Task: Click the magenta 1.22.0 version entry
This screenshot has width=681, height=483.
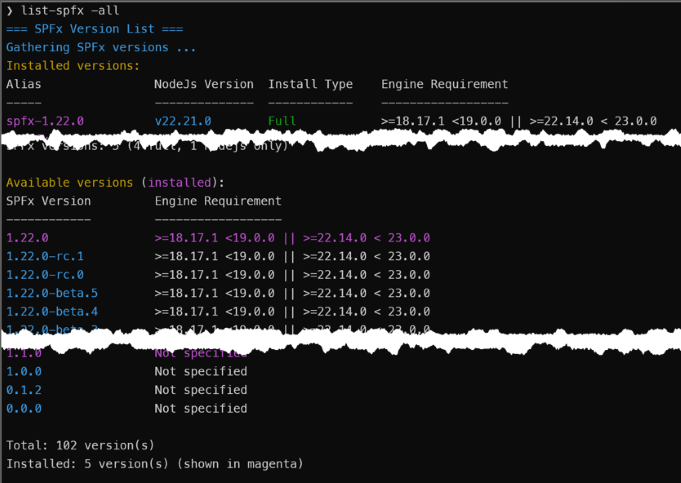Action: click(x=27, y=238)
